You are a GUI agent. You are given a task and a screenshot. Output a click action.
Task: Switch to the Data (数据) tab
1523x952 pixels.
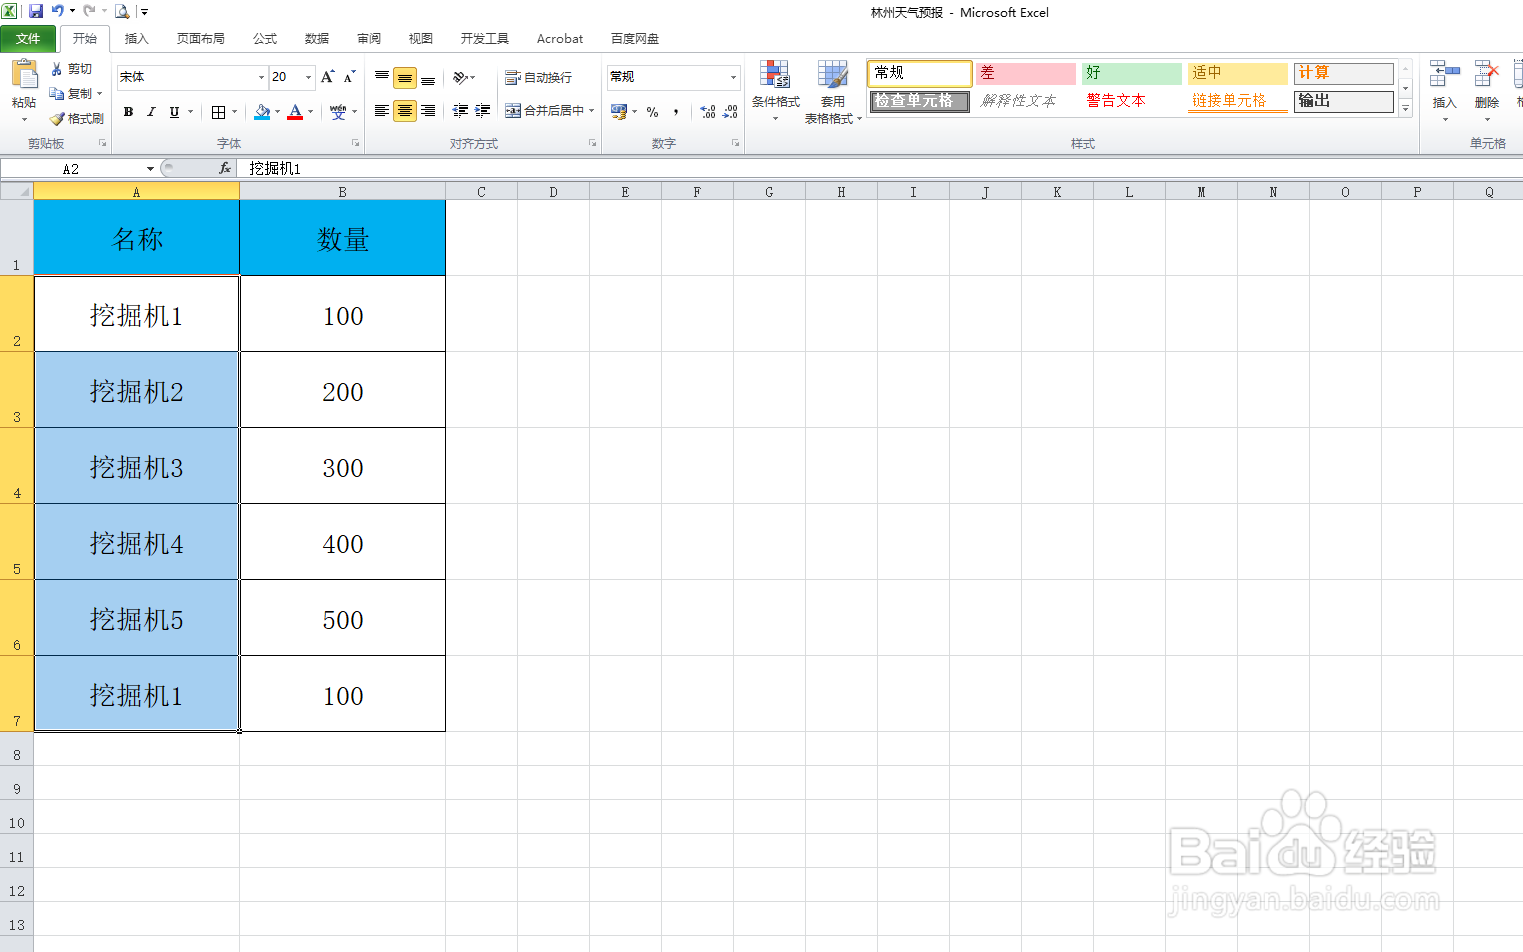(317, 39)
